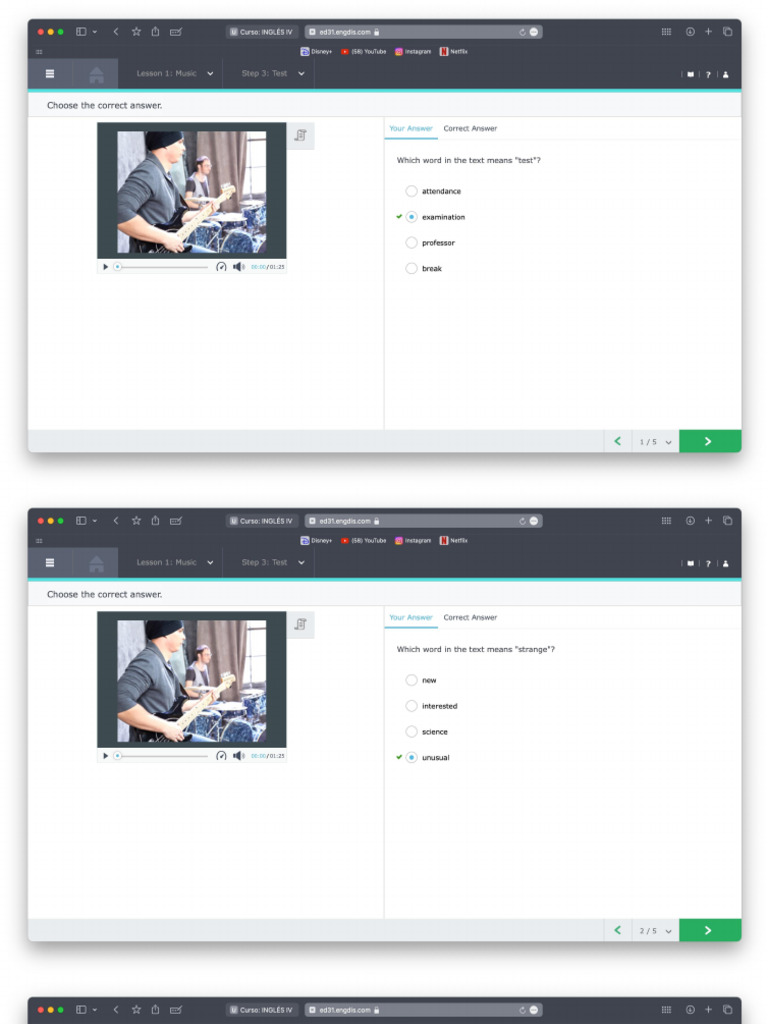
Task: Click the help question mark in the 2/5 window
Action: pyautogui.click(x=708, y=564)
